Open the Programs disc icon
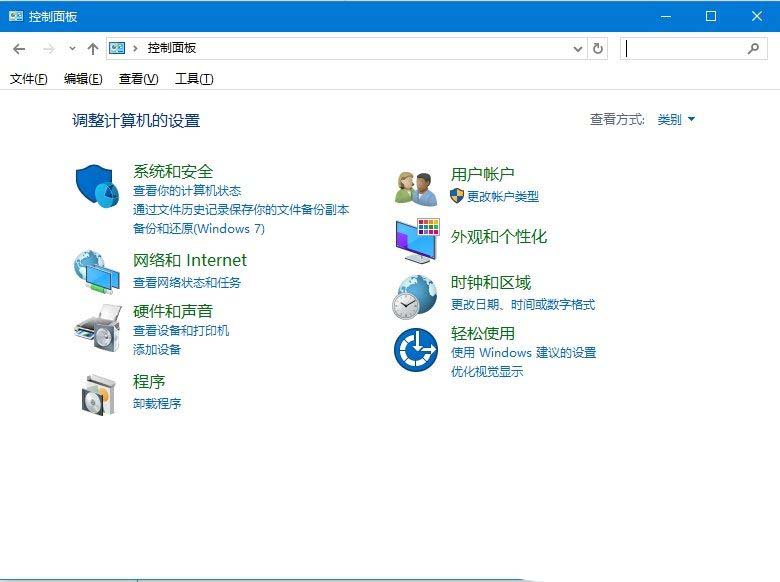This screenshot has width=780, height=582. pyautogui.click(x=98, y=395)
